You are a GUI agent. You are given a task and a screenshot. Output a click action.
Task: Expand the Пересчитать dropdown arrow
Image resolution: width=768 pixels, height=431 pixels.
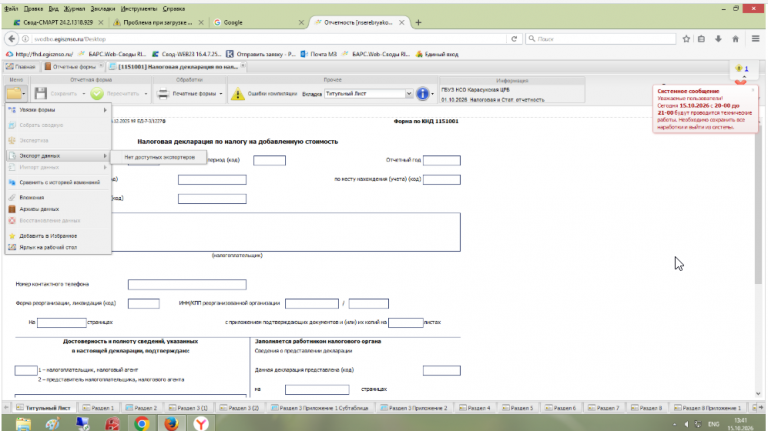(x=146, y=94)
